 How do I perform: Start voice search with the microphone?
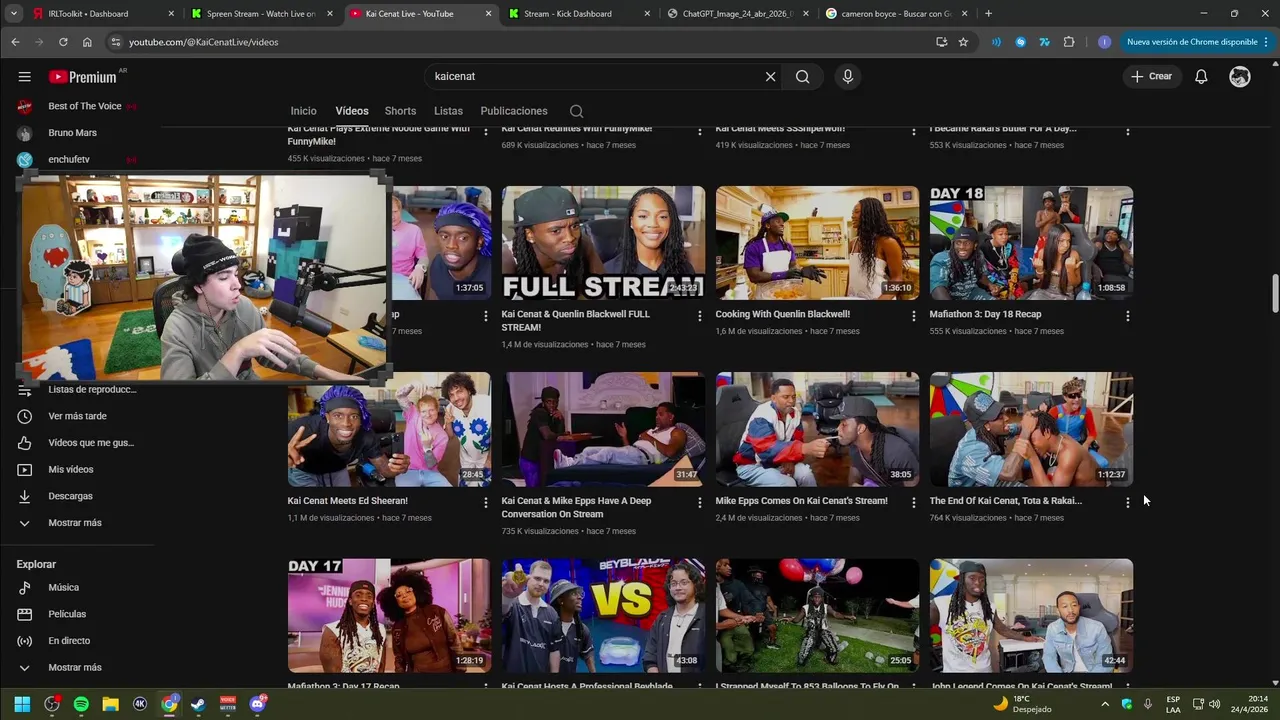(x=848, y=76)
